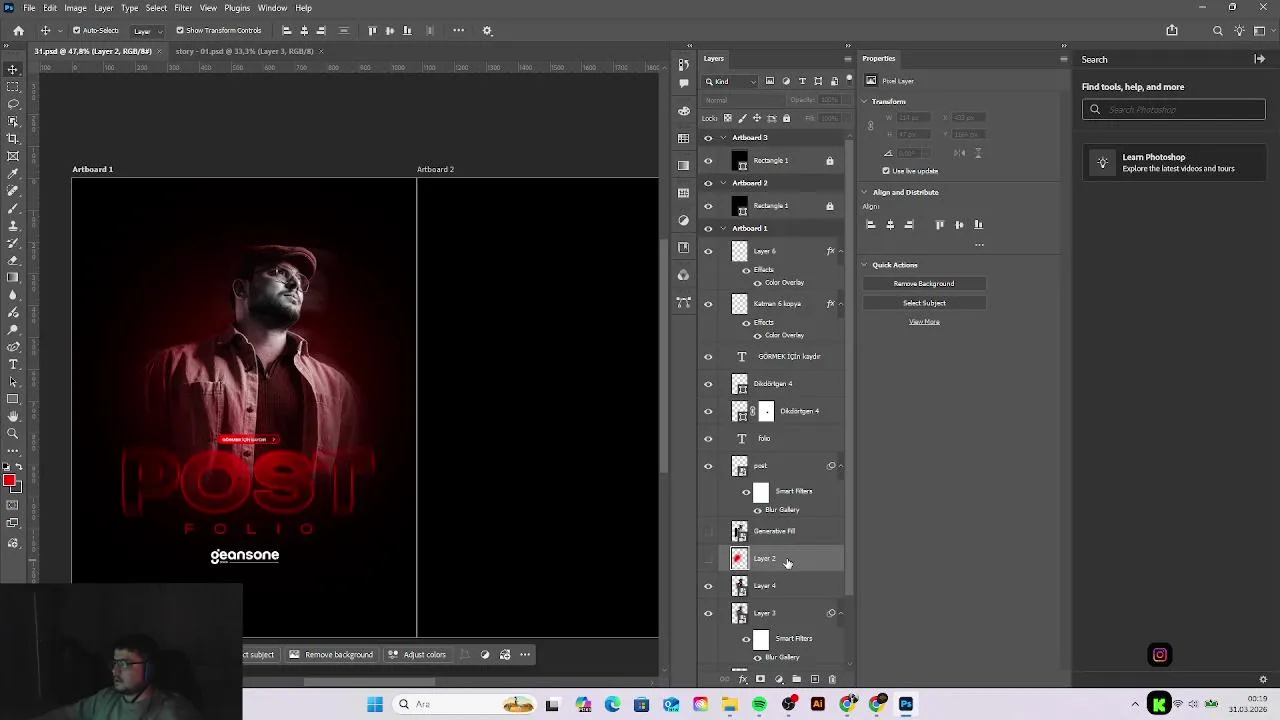Align horizontal centers in Properties panel
Viewport: 1280px width, 720px height.
(890, 225)
